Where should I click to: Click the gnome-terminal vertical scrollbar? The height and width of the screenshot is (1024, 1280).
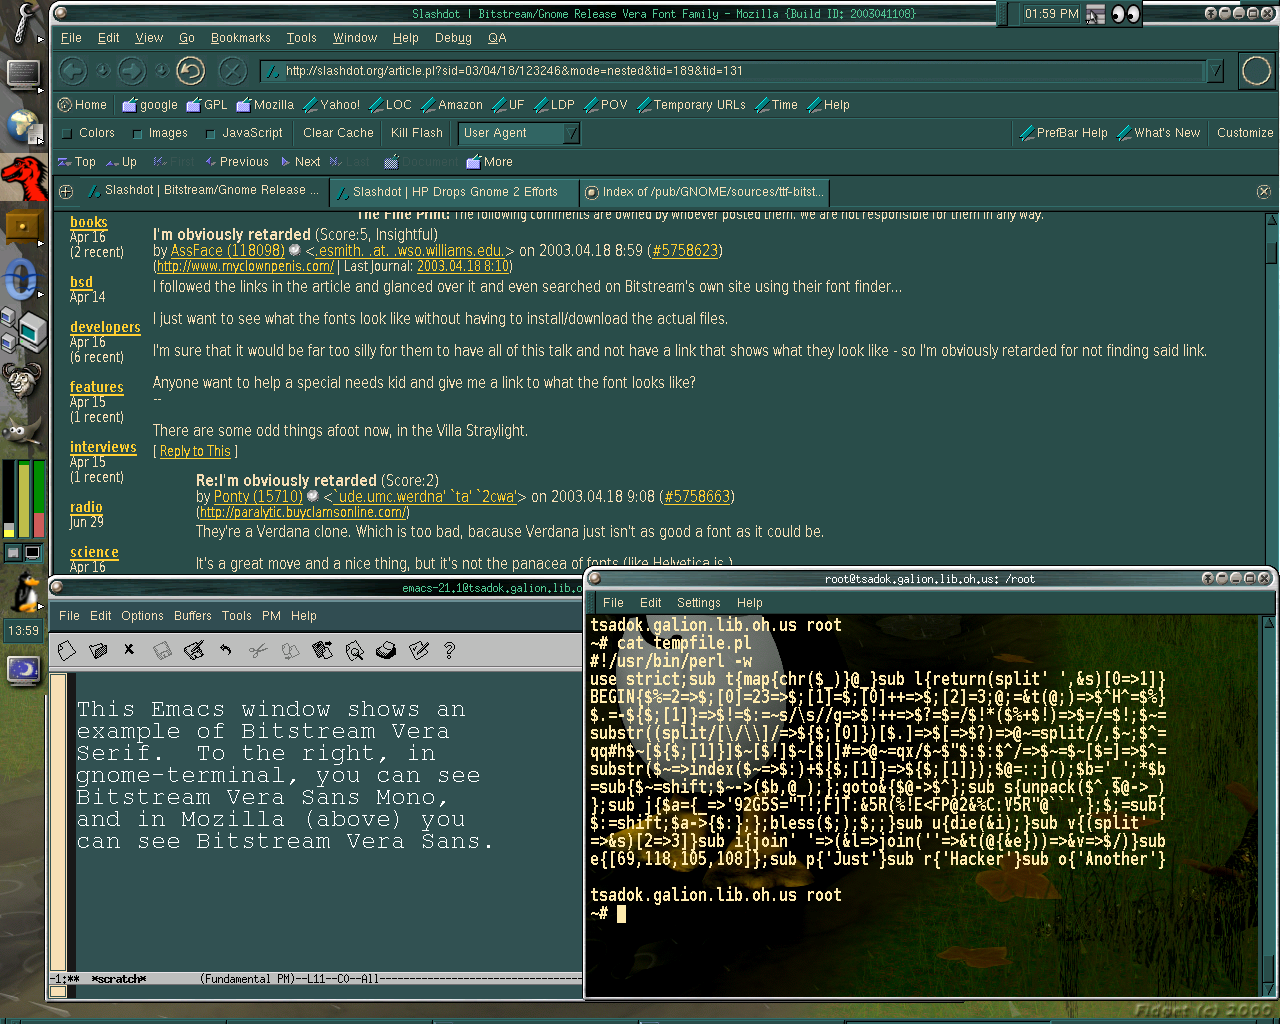click(1270, 805)
